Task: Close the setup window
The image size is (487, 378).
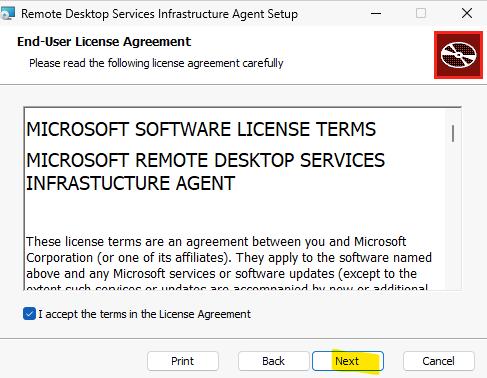Action: 467,13
